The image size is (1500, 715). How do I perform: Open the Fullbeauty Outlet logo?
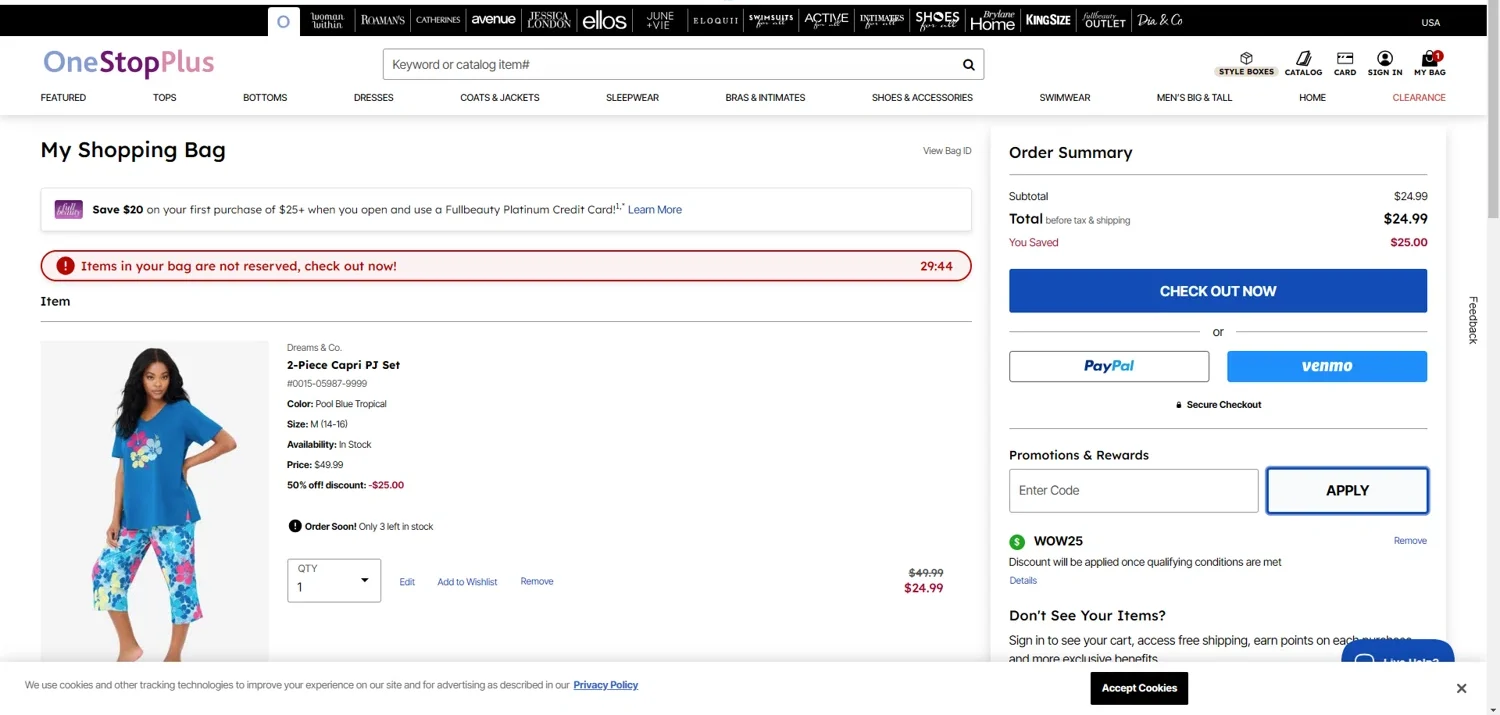[x=1104, y=20]
